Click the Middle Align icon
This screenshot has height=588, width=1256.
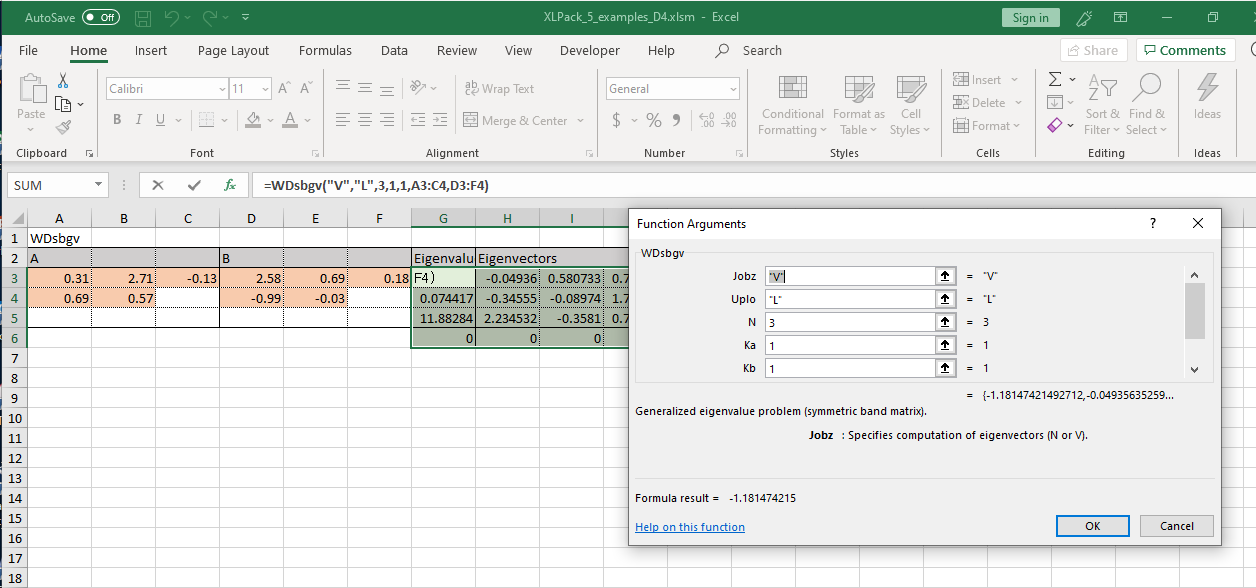coord(365,89)
